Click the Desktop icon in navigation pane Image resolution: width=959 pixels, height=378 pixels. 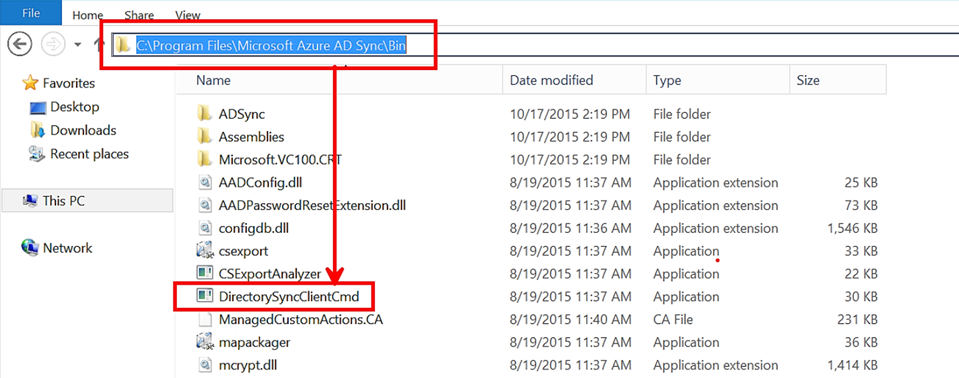[38, 108]
